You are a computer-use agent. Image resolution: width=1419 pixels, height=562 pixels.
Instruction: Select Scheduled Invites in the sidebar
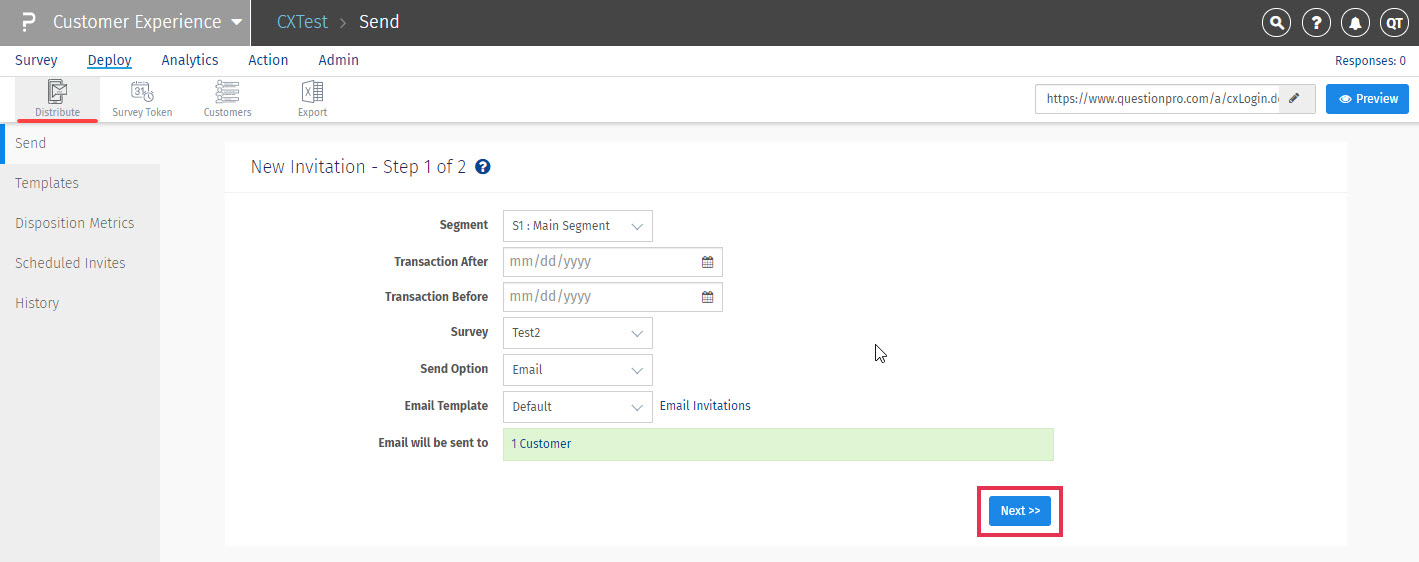(x=80, y=263)
